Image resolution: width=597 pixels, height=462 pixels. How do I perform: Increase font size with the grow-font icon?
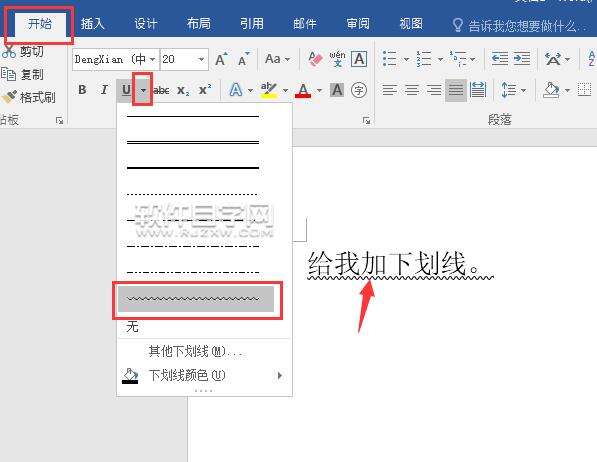click(222, 59)
